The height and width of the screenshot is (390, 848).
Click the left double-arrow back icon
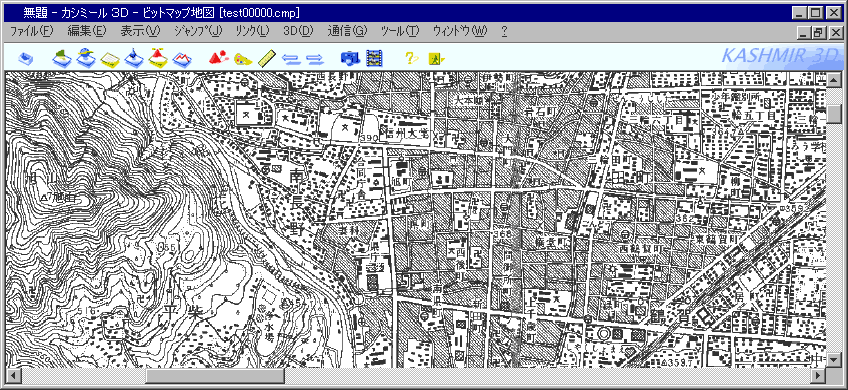pos(291,58)
